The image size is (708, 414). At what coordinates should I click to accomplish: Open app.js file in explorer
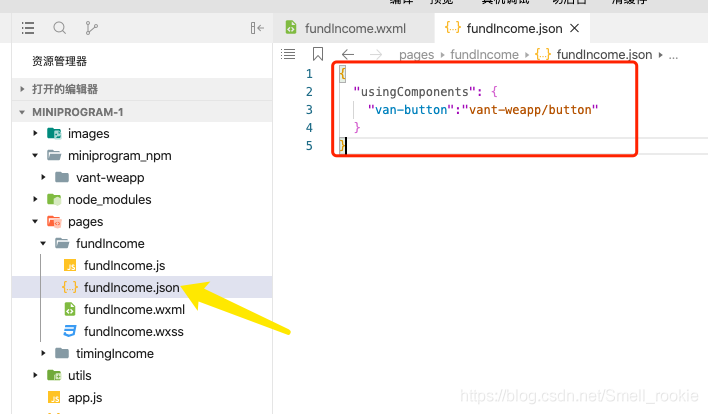pyautogui.click(x=84, y=397)
